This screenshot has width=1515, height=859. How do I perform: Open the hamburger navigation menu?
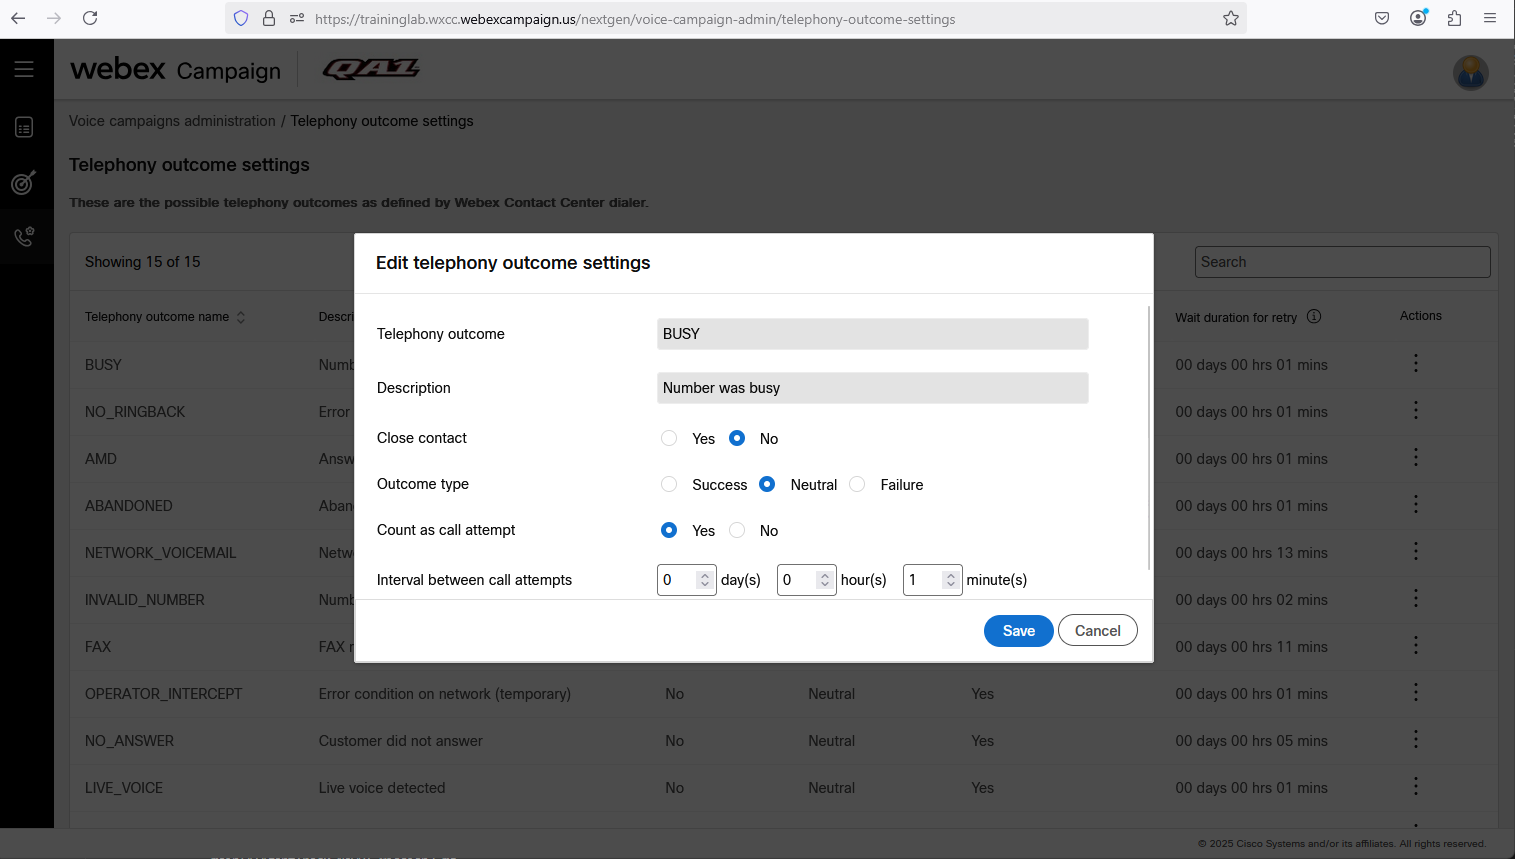click(24, 69)
